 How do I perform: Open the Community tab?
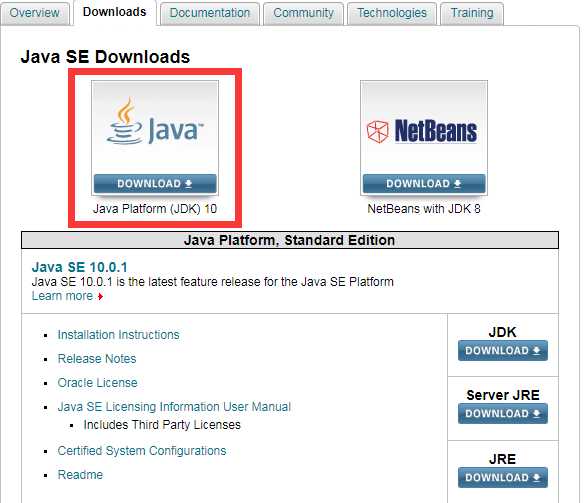(303, 13)
